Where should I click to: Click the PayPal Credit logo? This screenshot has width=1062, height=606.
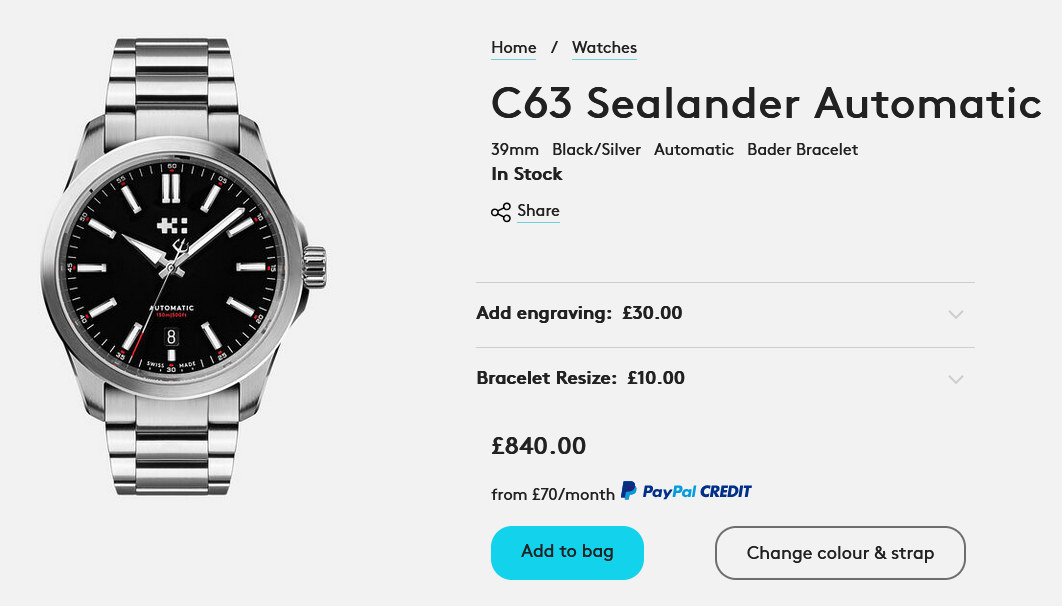(x=686, y=491)
